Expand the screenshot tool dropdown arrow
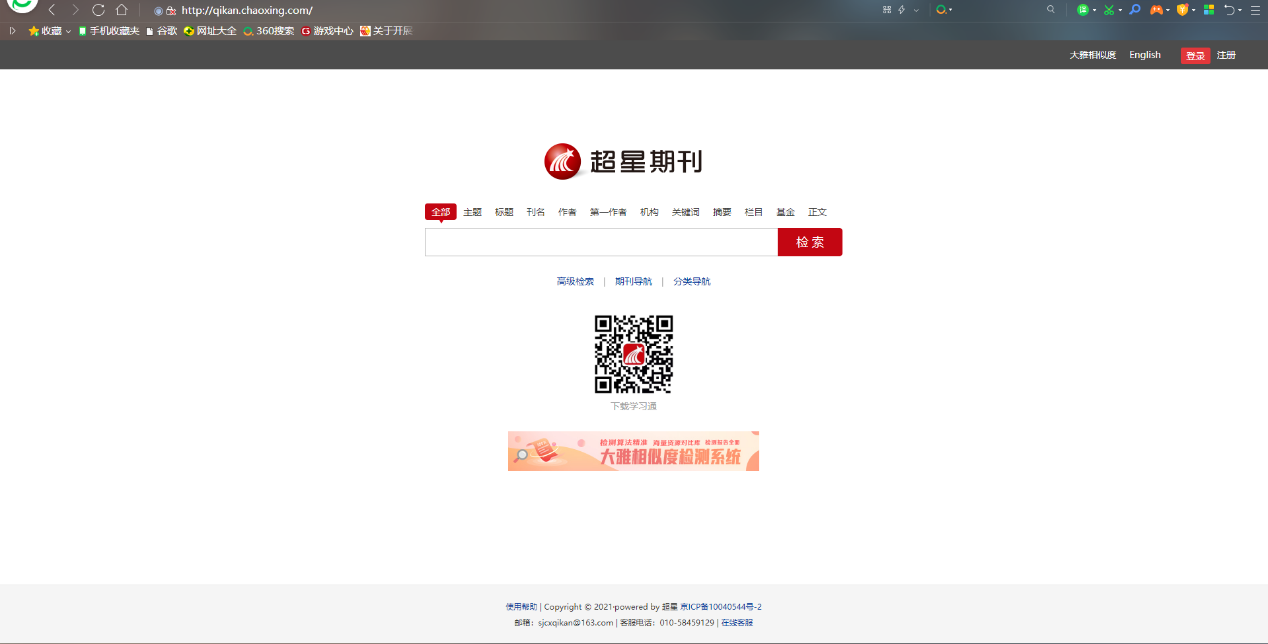Image resolution: width=1268 pixels, height=644 pixels. (1120, 10)
